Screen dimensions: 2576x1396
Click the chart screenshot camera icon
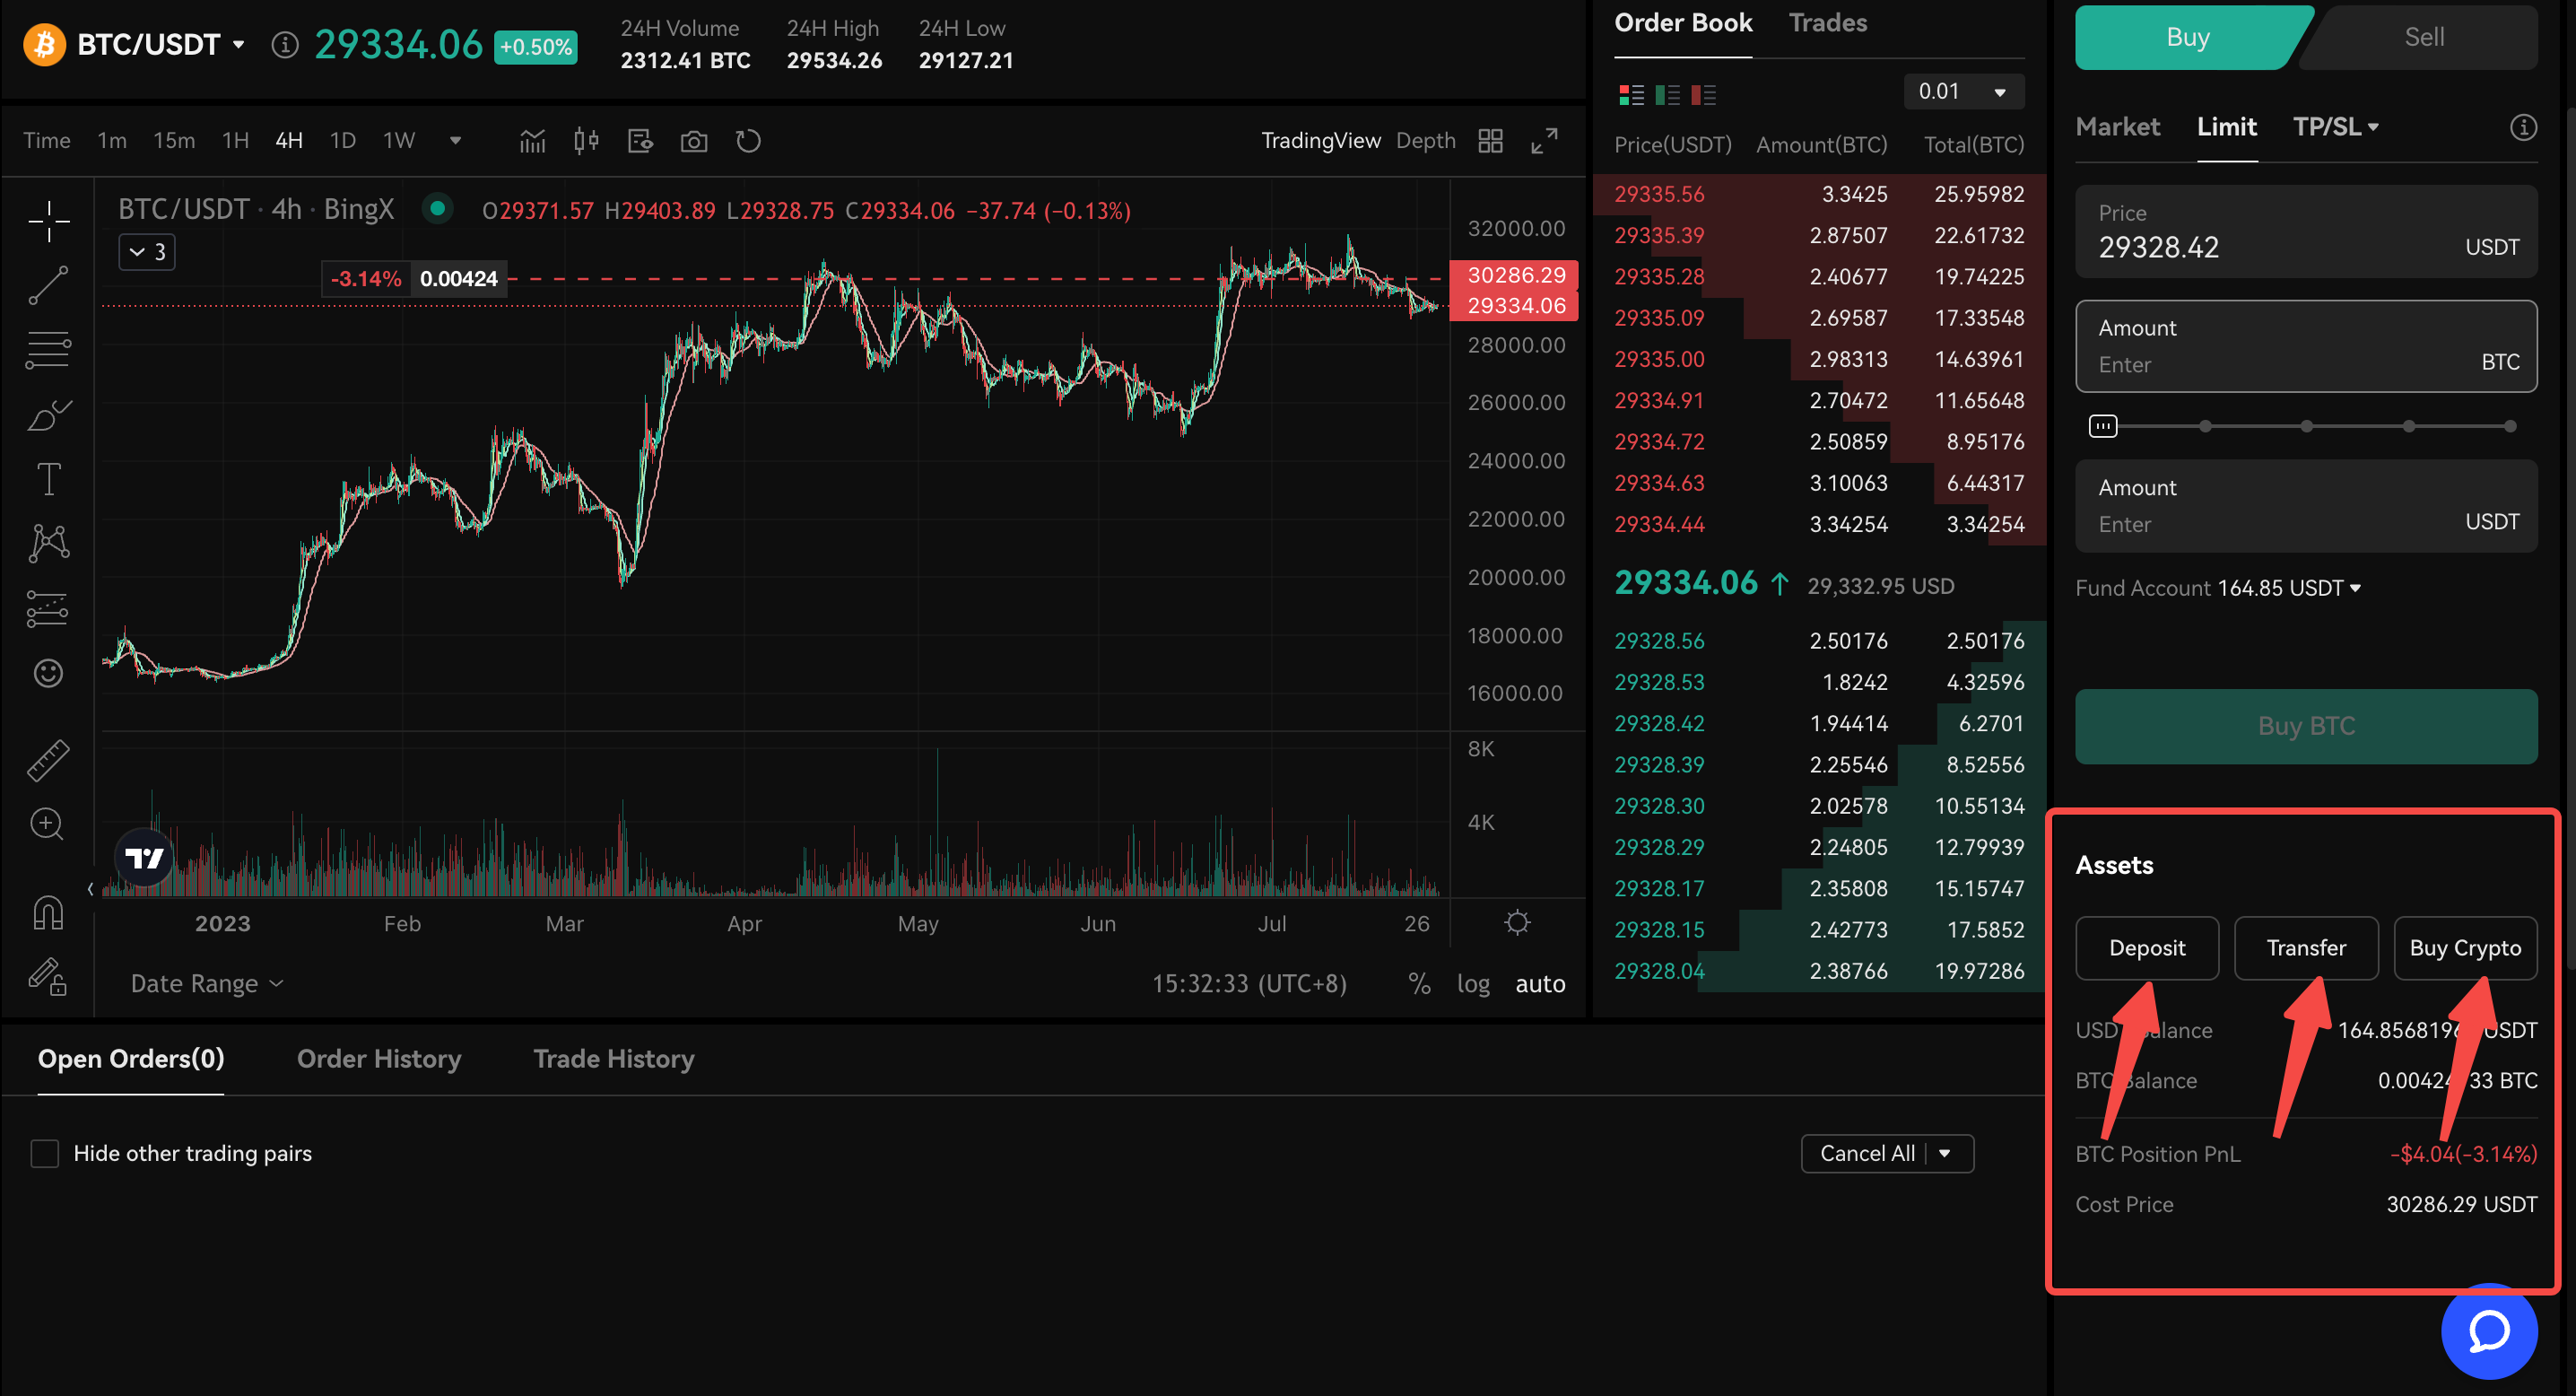(x=694, y=141)
